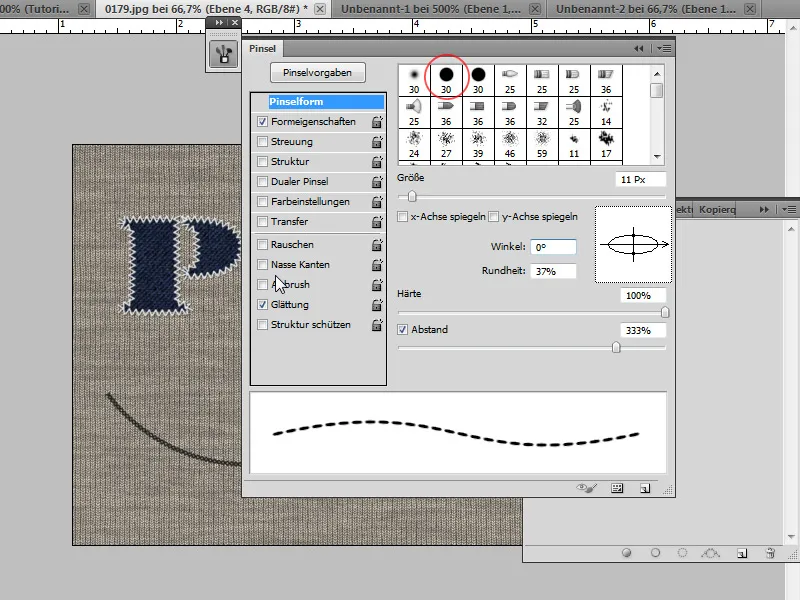Open the Kopierquelle panel tab

click(717, 210)
